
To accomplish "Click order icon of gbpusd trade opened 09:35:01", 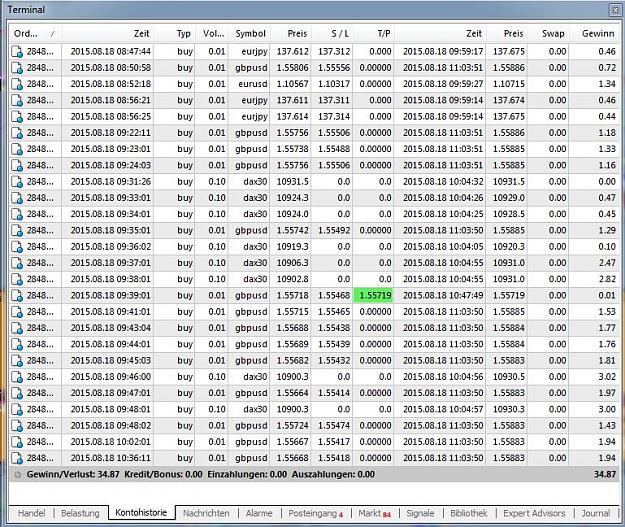I will click(17, 231).
